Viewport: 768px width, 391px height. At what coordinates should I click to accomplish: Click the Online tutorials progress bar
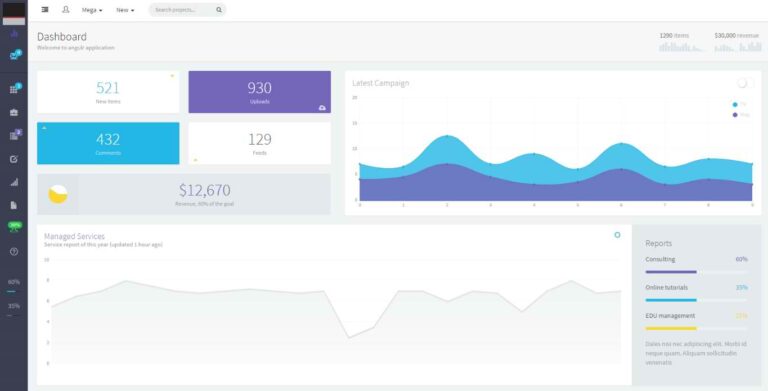tap(696, 300)
